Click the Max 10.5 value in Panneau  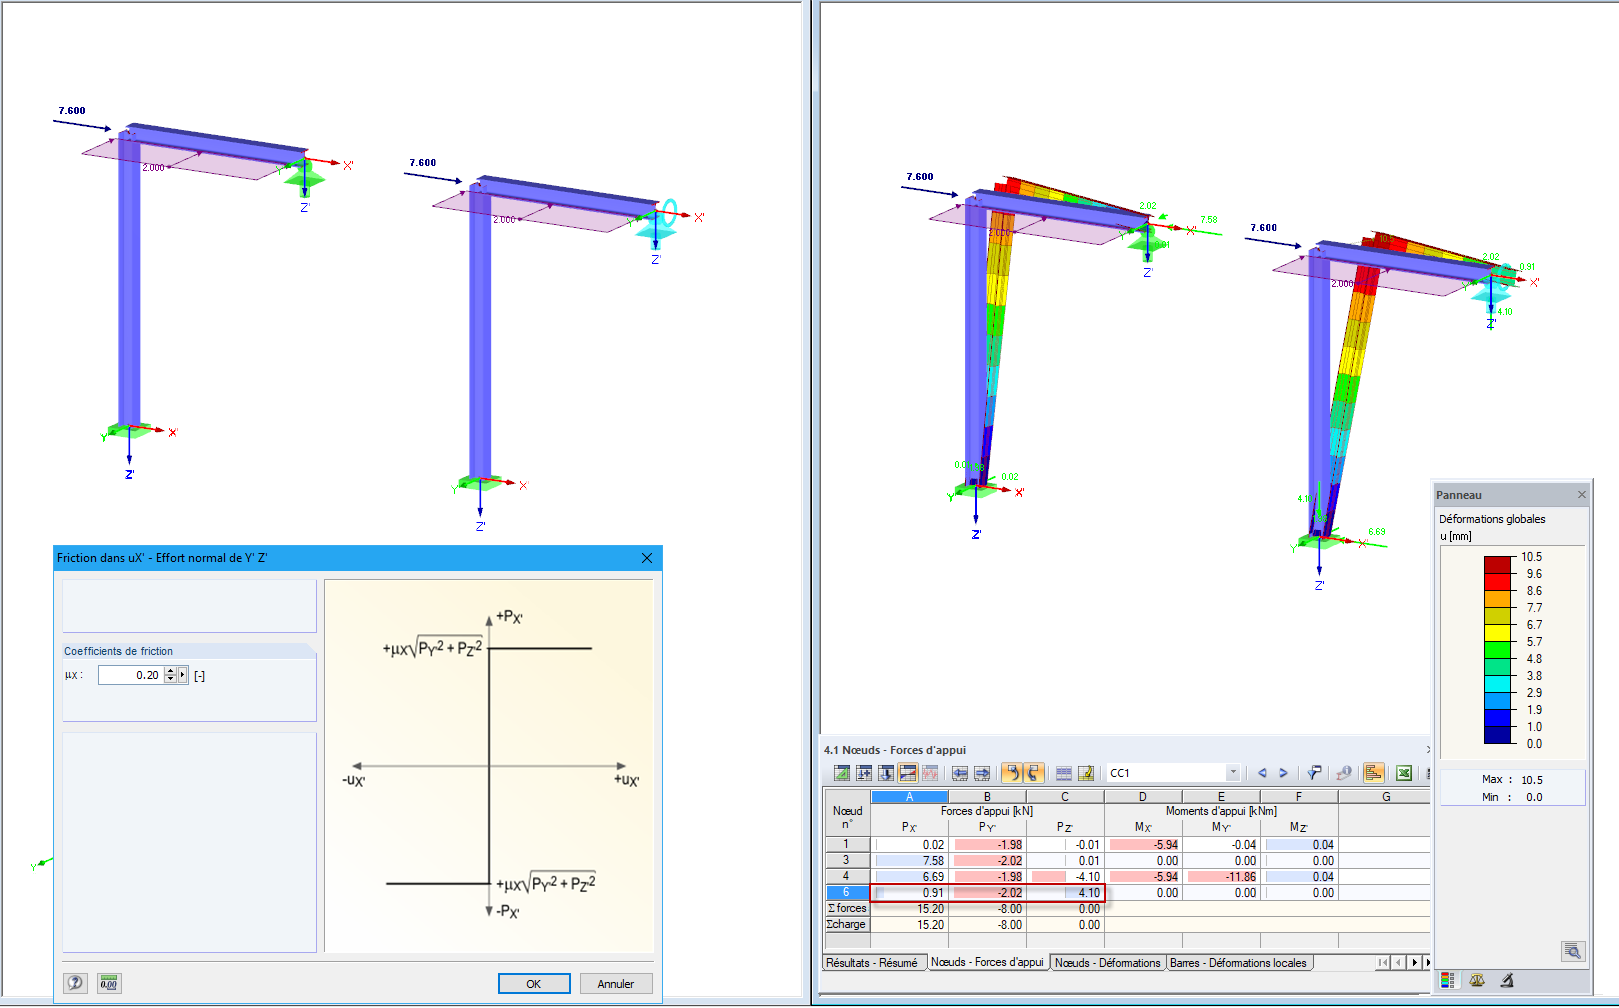pos(1532,780)
